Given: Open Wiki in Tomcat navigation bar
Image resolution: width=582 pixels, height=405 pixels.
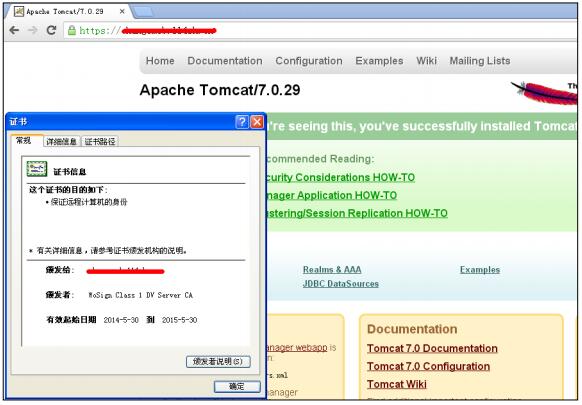Looking at the screenshot, I should click(426, 61).
